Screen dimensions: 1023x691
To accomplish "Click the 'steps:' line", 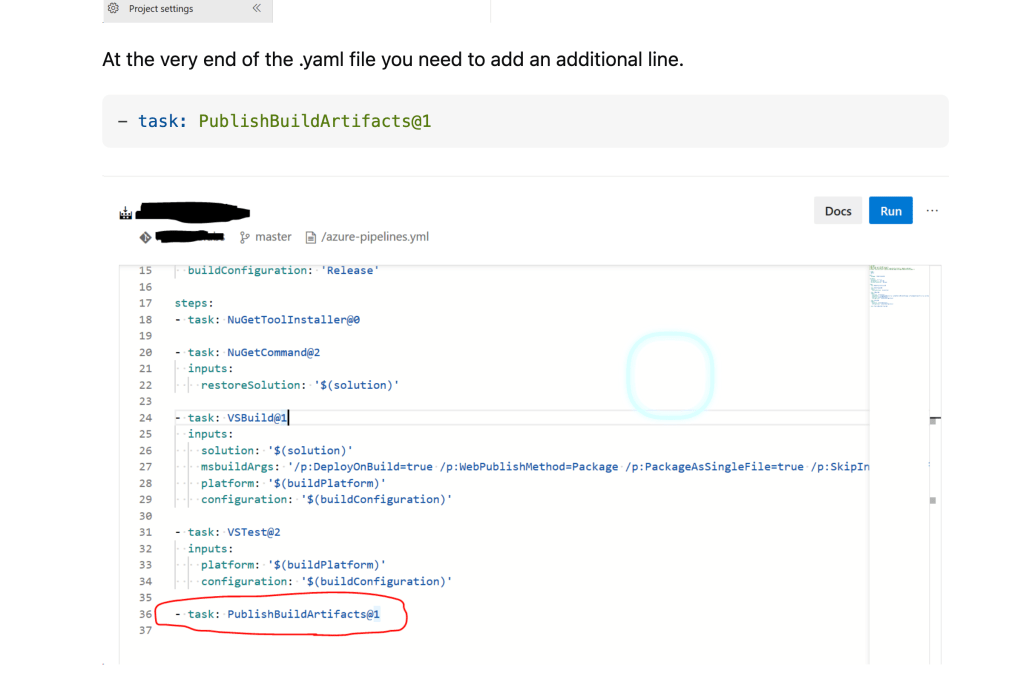I will tap(194, 303).
